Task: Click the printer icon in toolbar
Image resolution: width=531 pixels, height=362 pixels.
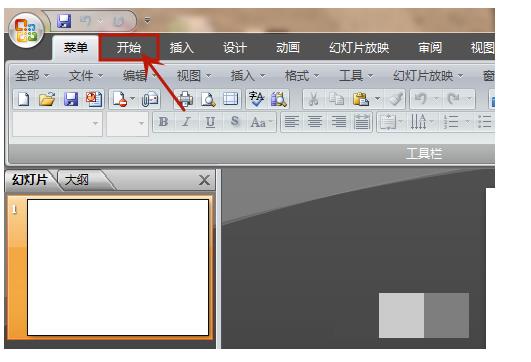Action: tap(186, 99)
